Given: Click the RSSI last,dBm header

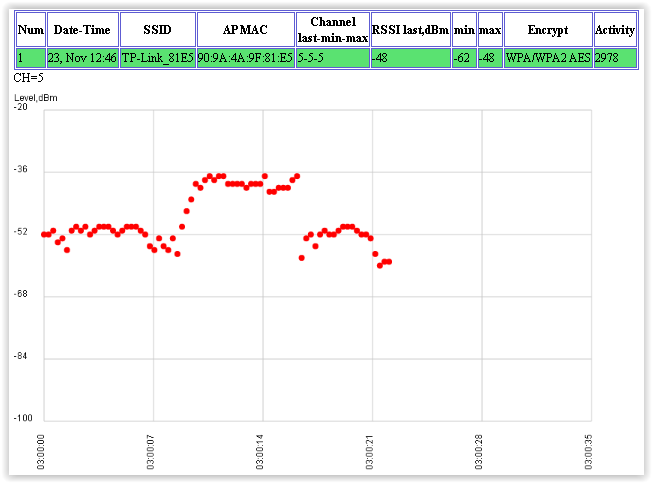Looking at the screenshot, I should coord(410,30).
